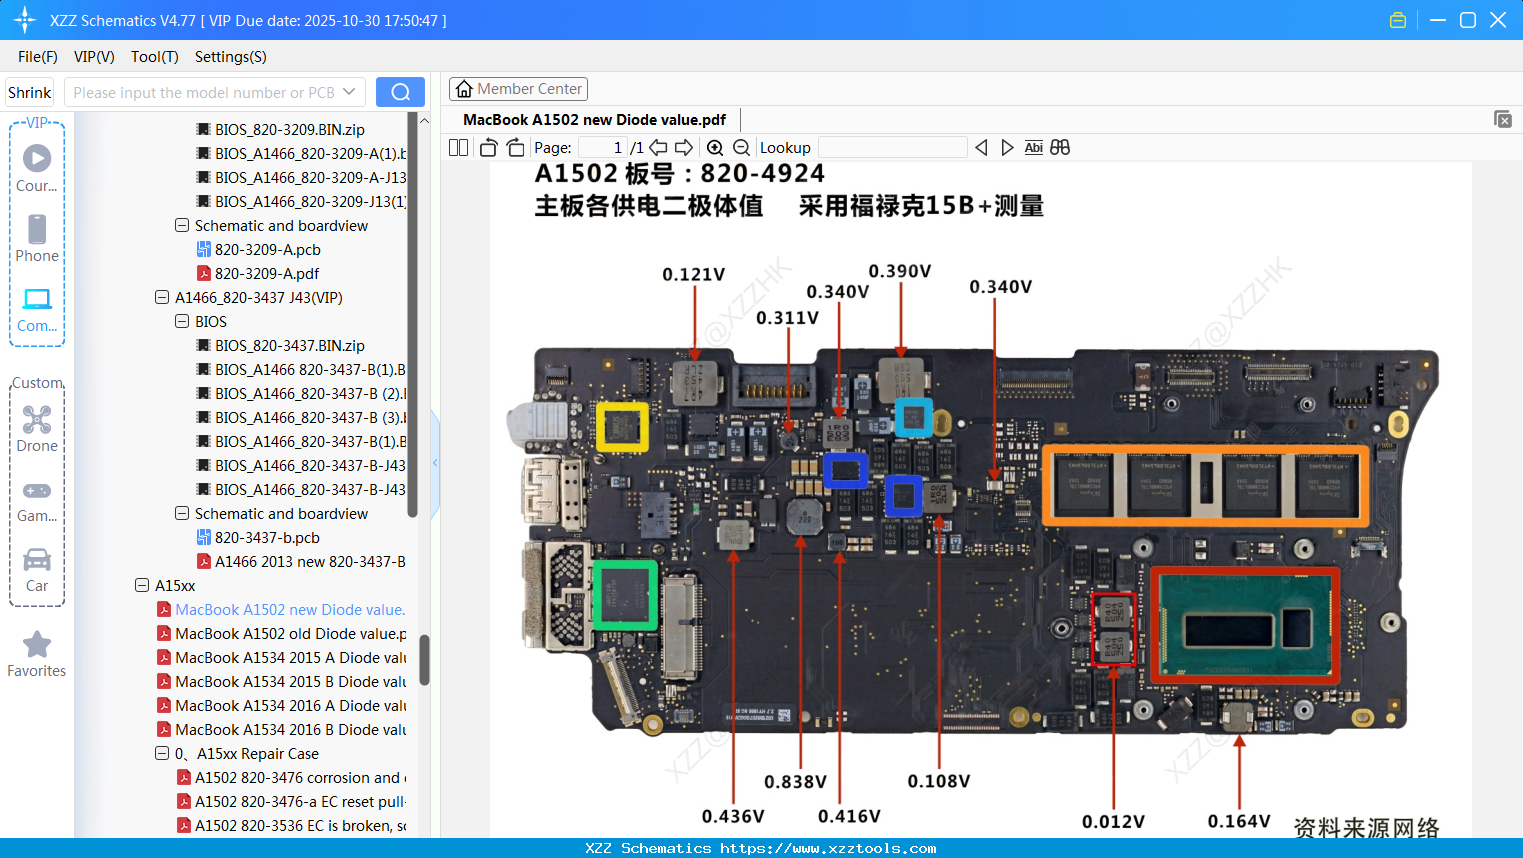Jump to the previous lookup result
Image resolution: width=1523 pixels, height=858 pixels.
click(x=981, y=147)
